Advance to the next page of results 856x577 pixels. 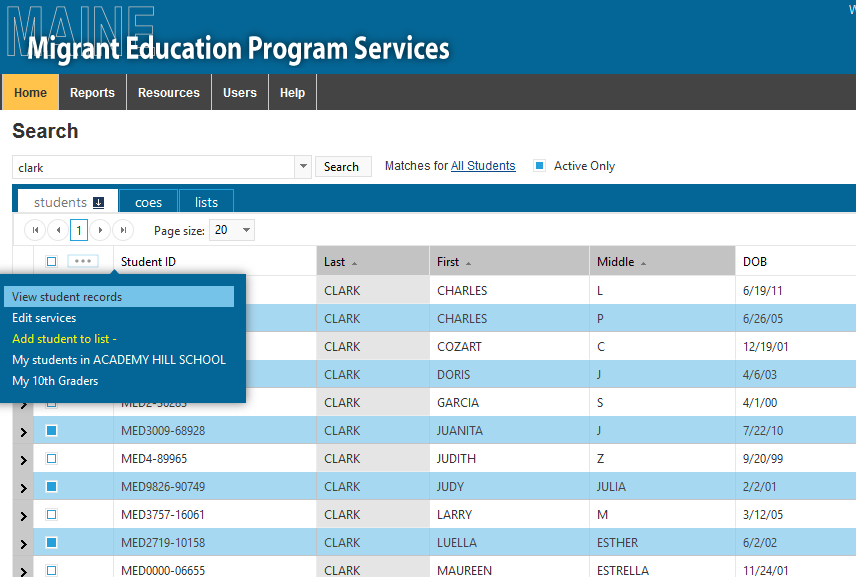[x=100, y=229]
